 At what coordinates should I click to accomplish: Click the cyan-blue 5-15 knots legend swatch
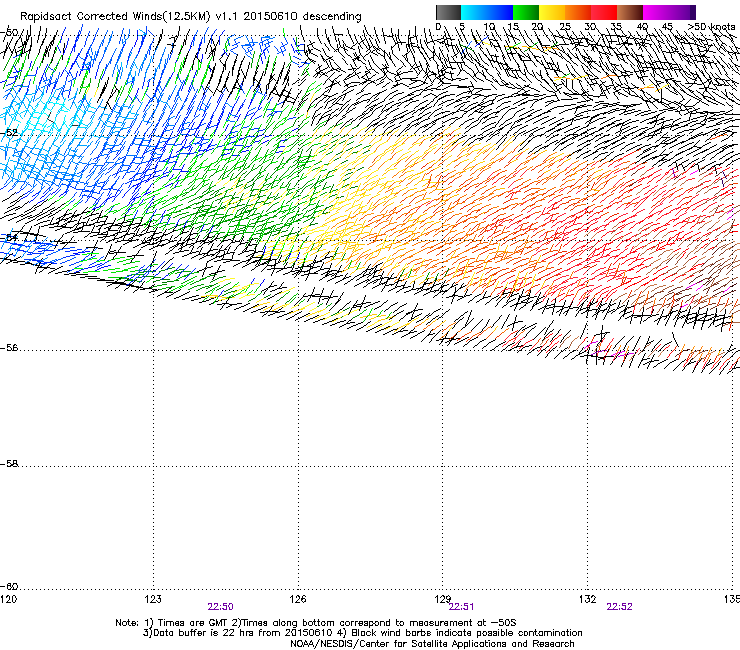[x=487, y=12]
